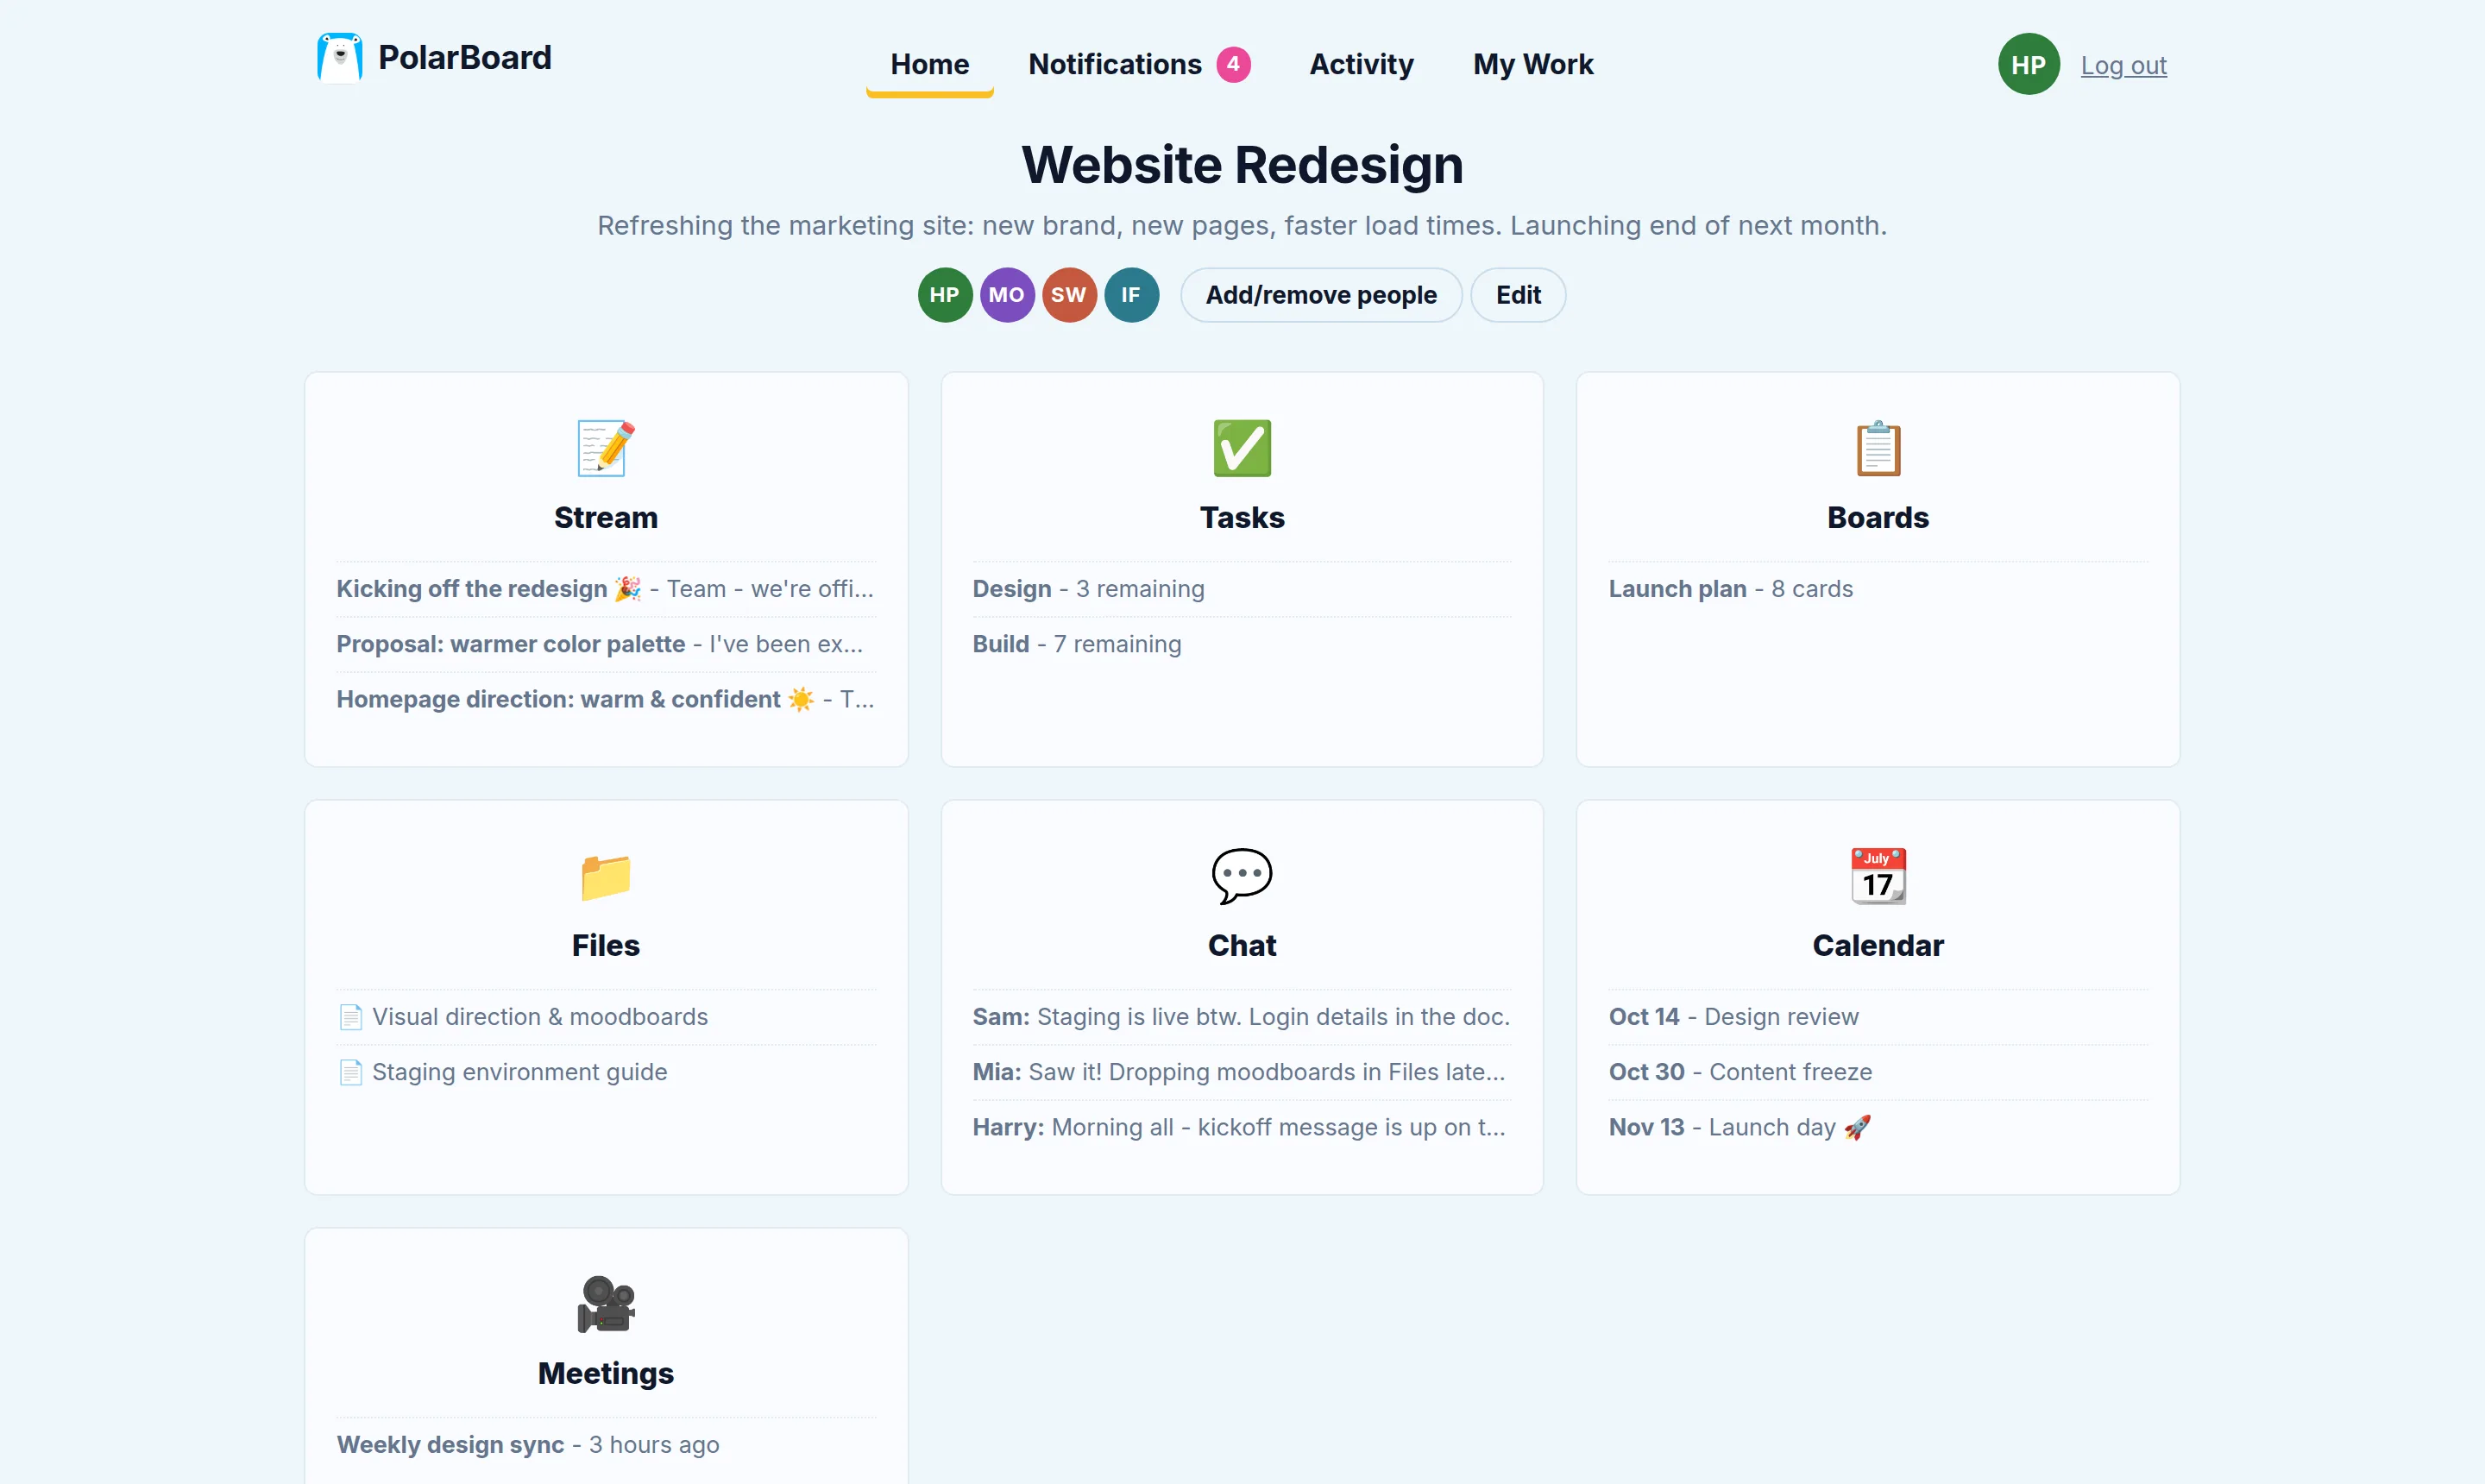Open the 'Visual direction & moodboards' file

pos(605,1017)
